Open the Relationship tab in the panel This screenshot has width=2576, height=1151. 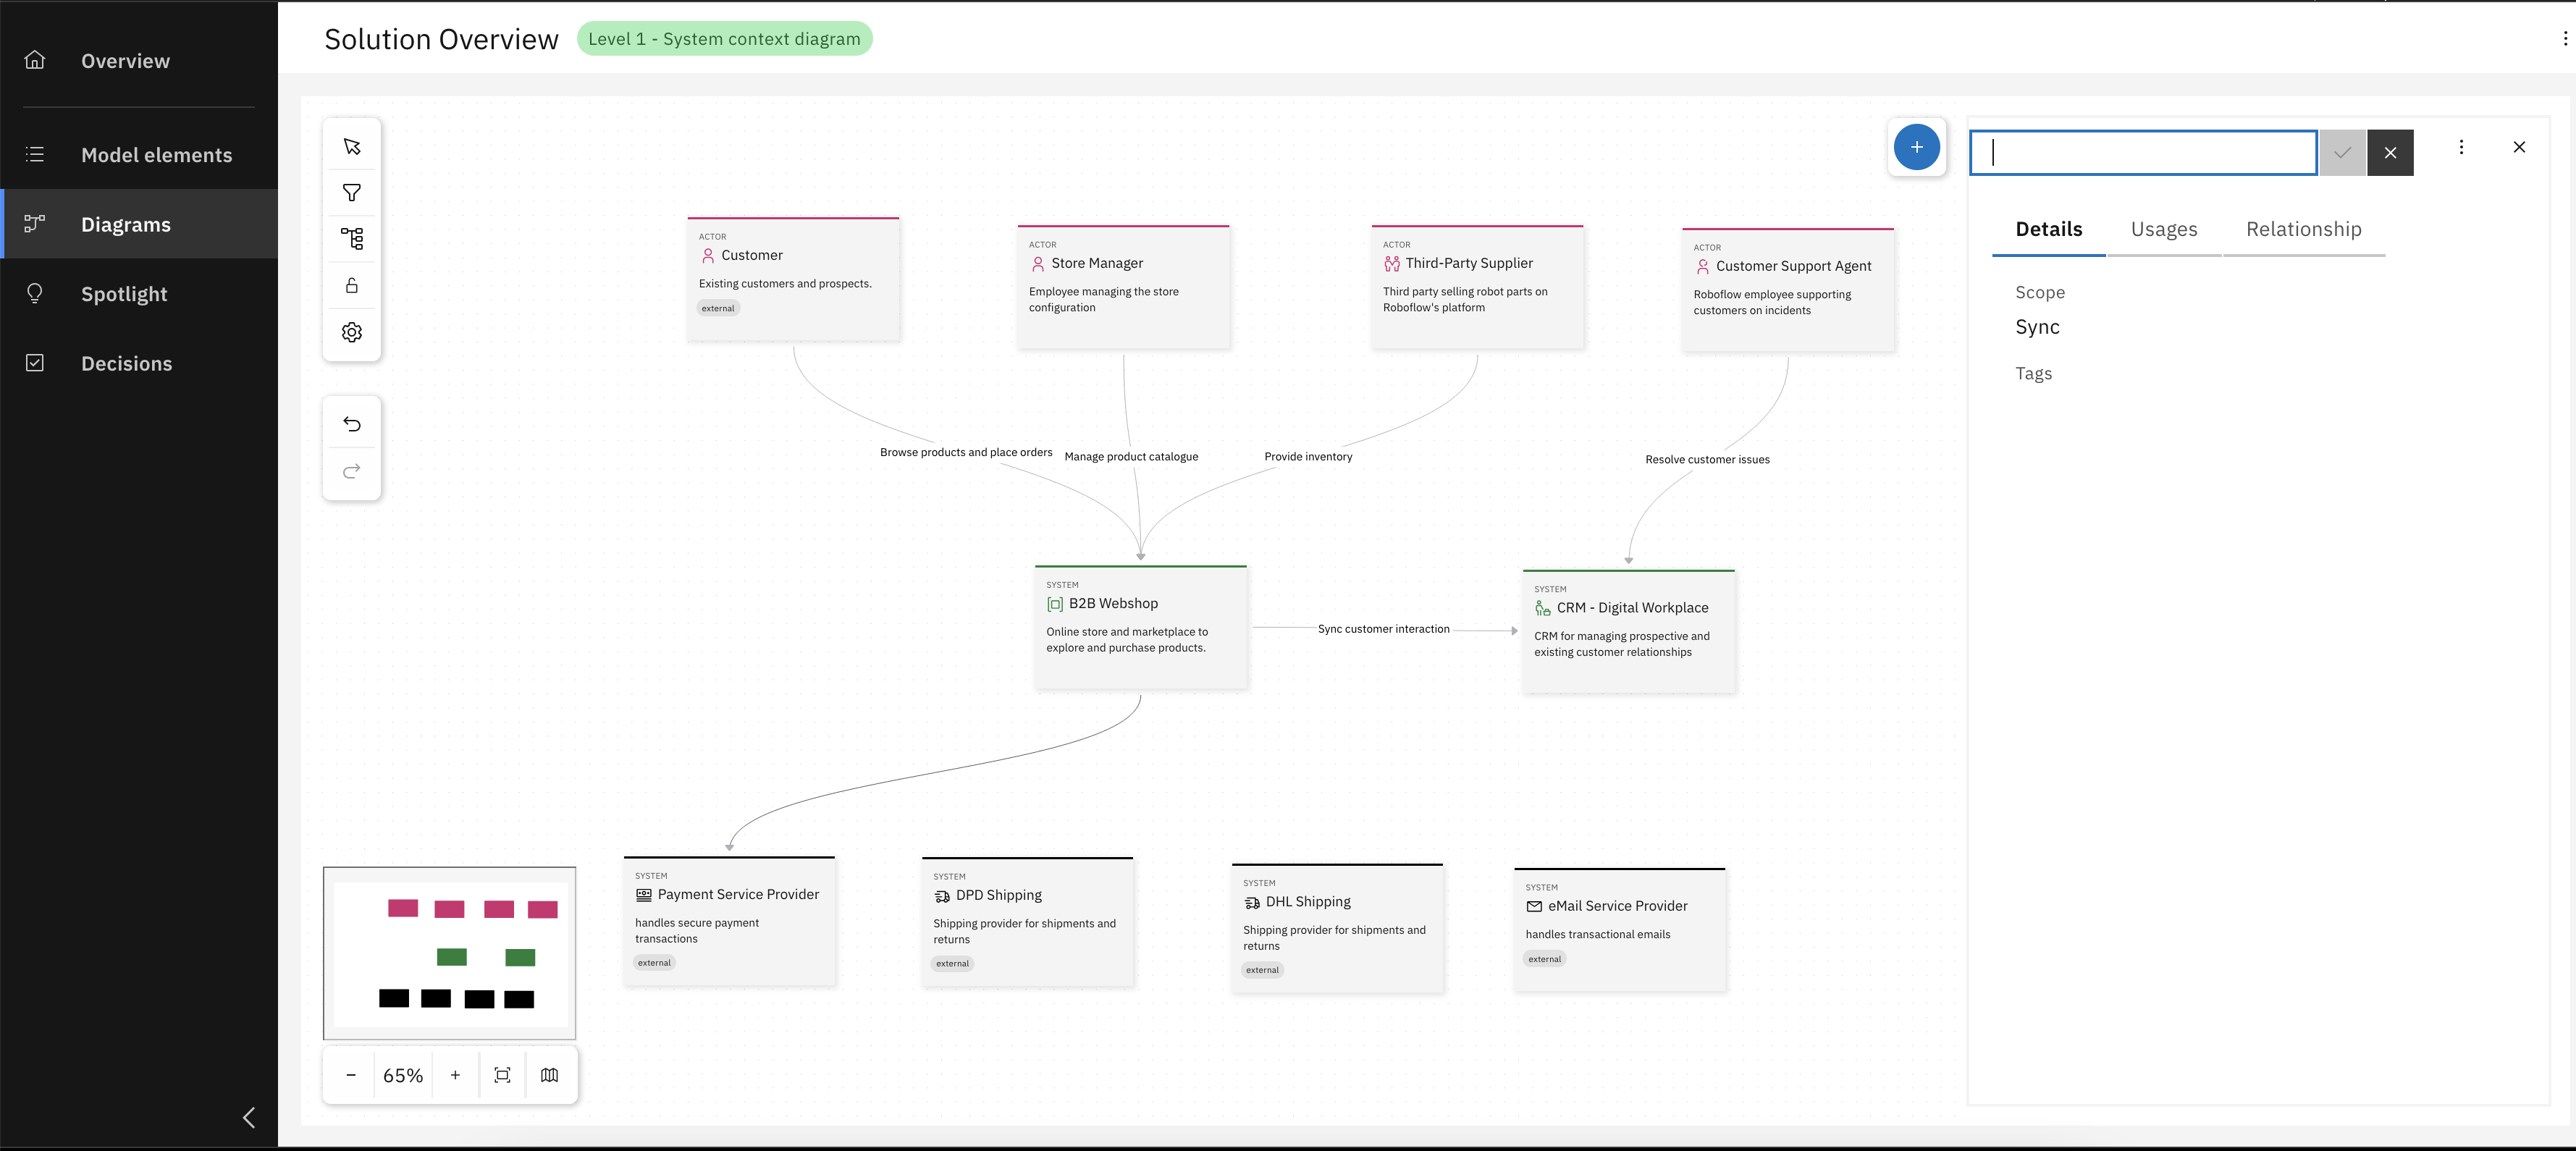pos(2303,229)
